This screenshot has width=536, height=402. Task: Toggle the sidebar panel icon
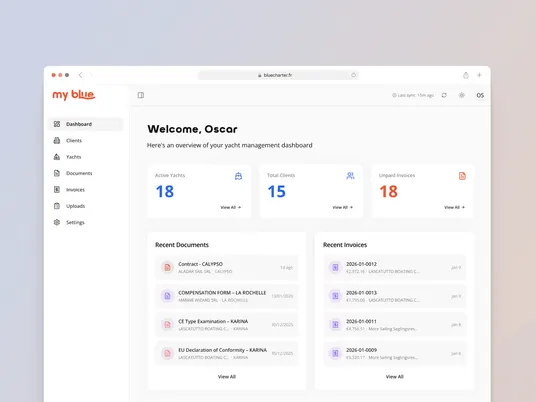[x=140, y=95]
